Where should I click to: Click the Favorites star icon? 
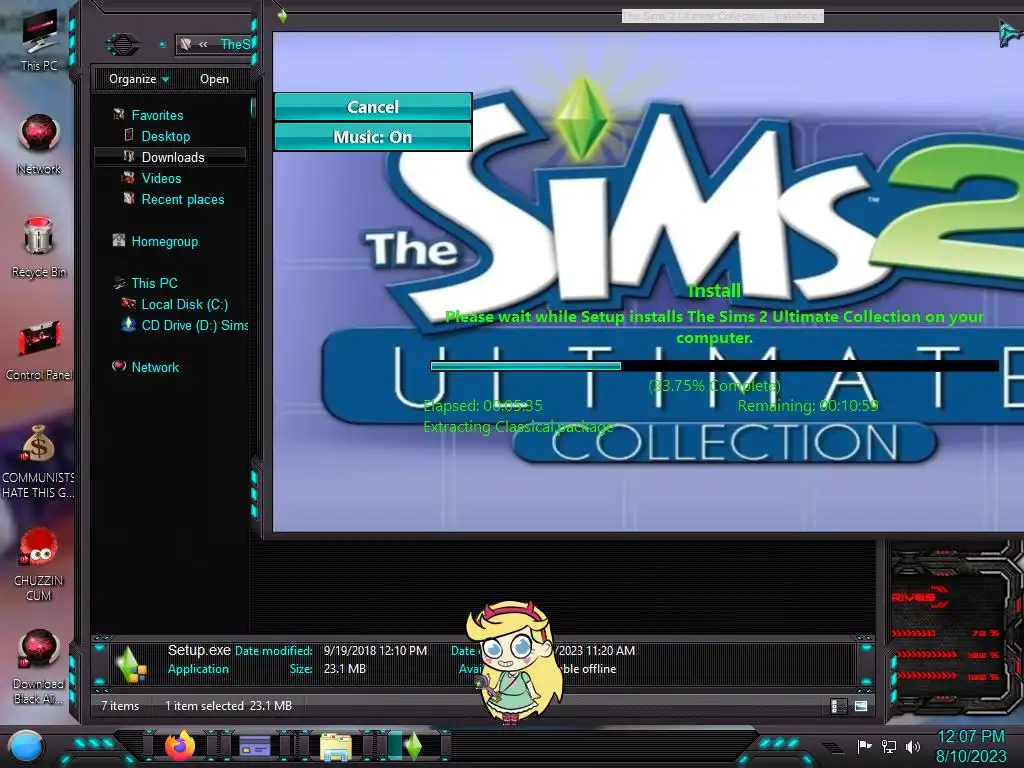click(119, 114)
